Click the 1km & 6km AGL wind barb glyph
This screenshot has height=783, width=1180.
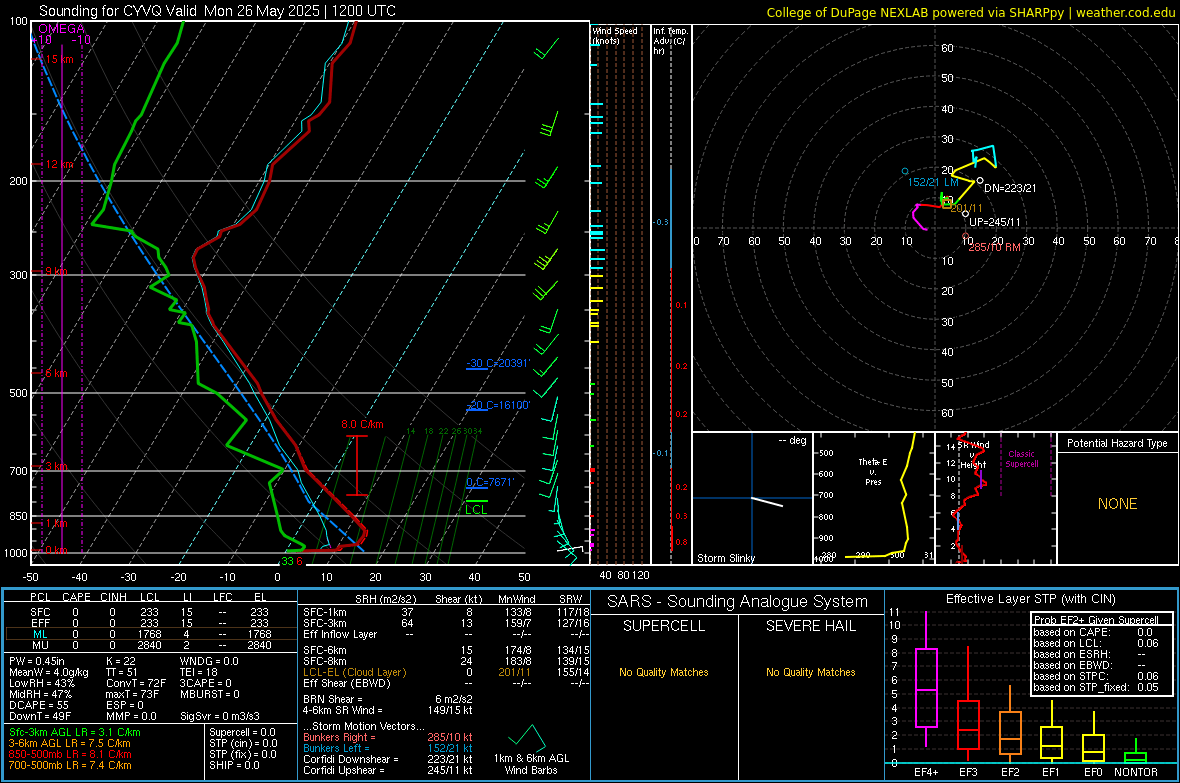click(x=529, y=737)
